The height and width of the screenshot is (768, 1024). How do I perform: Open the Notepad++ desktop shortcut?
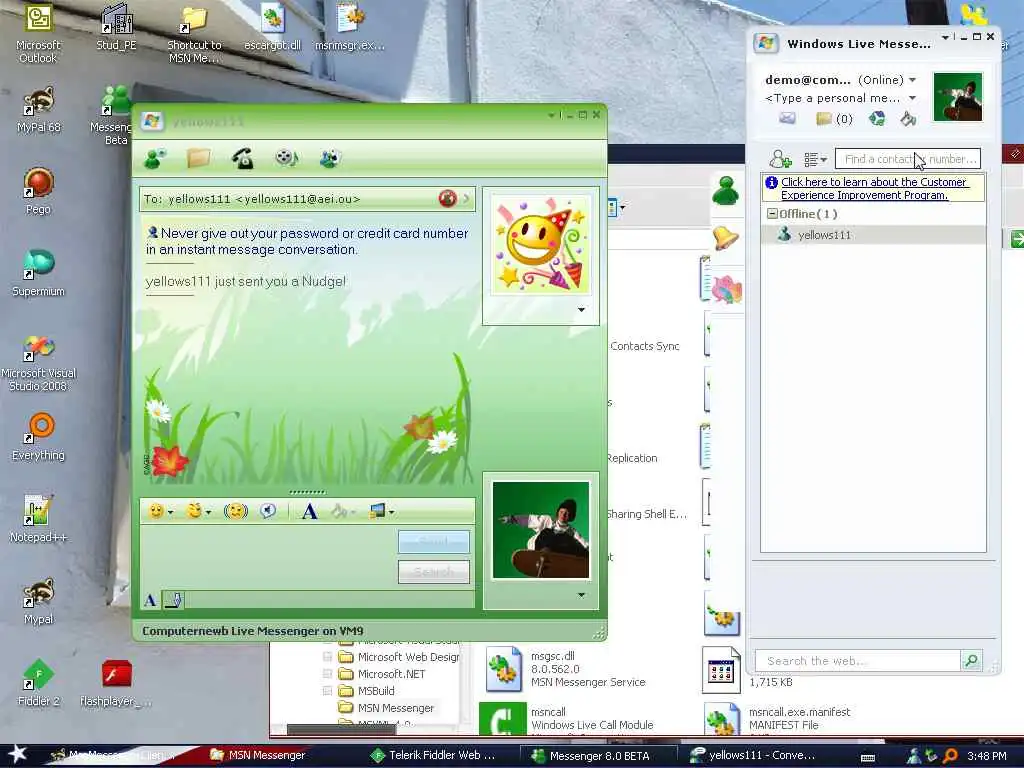coord(38,519)
